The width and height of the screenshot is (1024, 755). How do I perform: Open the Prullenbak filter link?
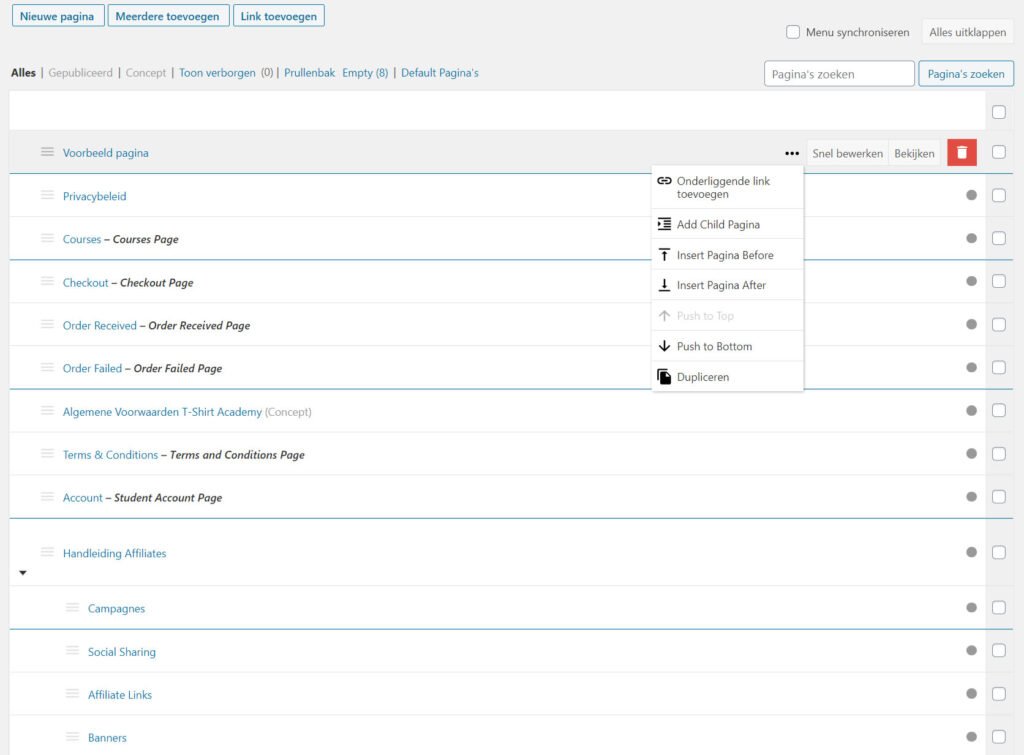(x=310, y=72)
